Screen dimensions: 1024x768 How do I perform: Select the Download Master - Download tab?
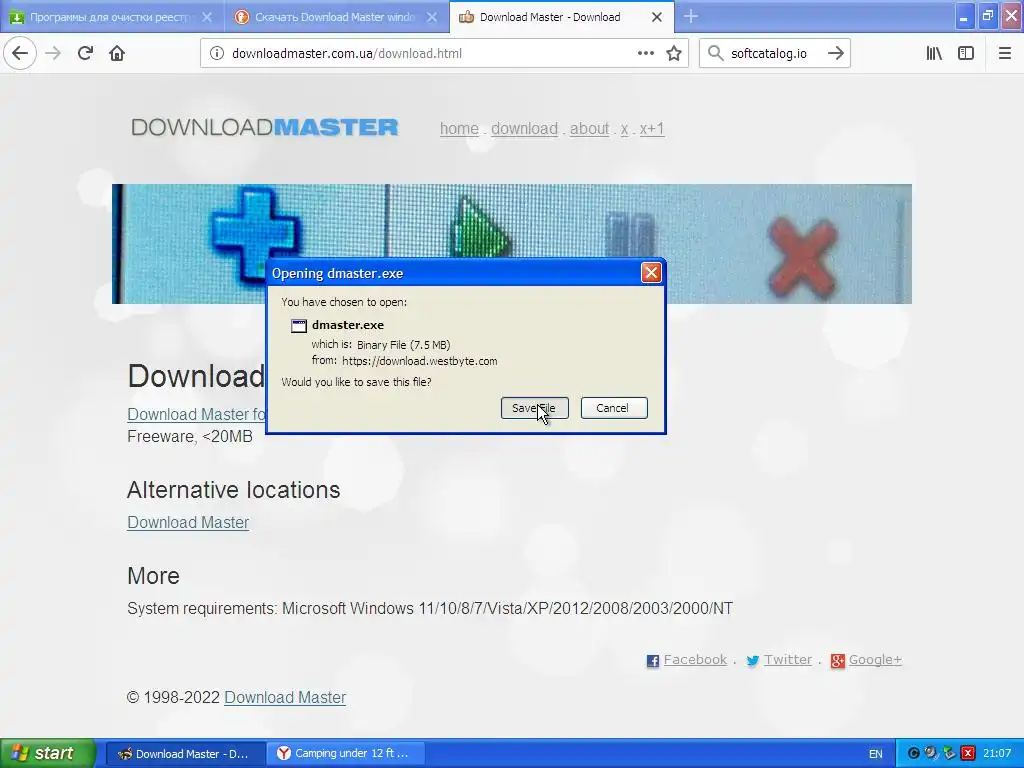(562, 17)
